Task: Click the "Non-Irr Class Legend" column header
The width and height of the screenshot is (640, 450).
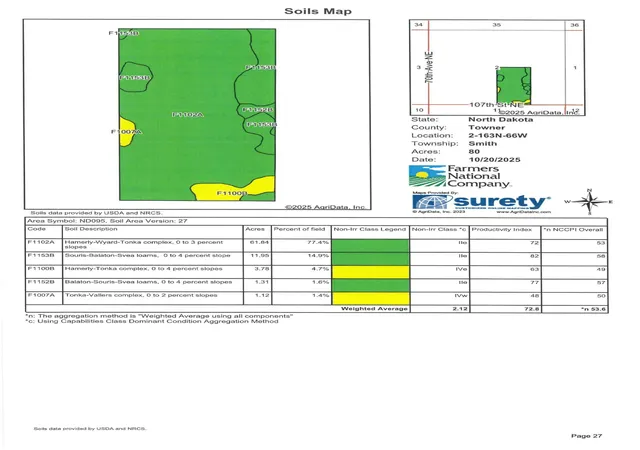Action: [x=369, y=229]
